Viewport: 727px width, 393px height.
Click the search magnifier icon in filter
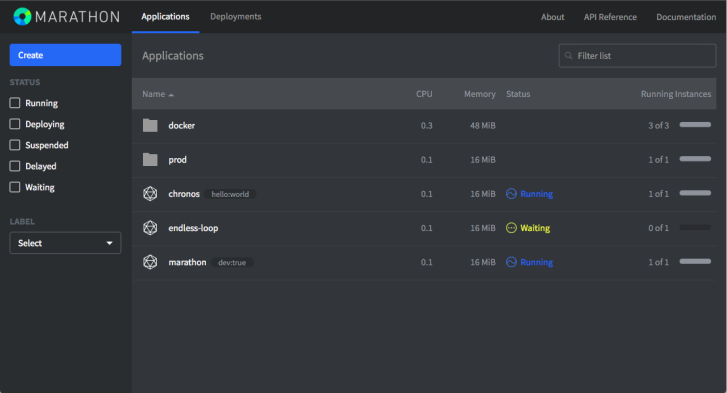(x=568, y=56)
